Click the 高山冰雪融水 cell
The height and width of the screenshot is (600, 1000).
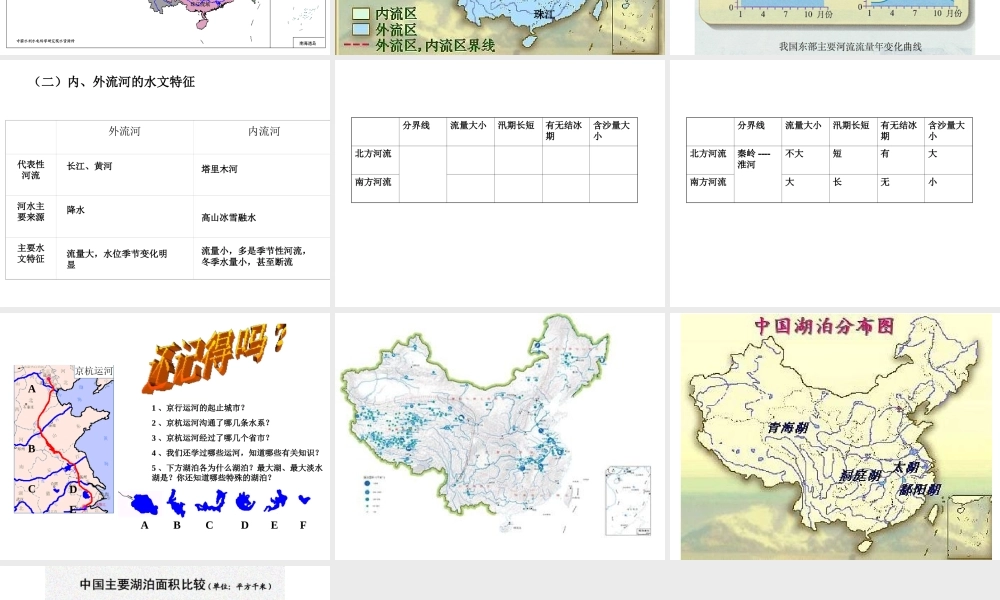[228, 217]
